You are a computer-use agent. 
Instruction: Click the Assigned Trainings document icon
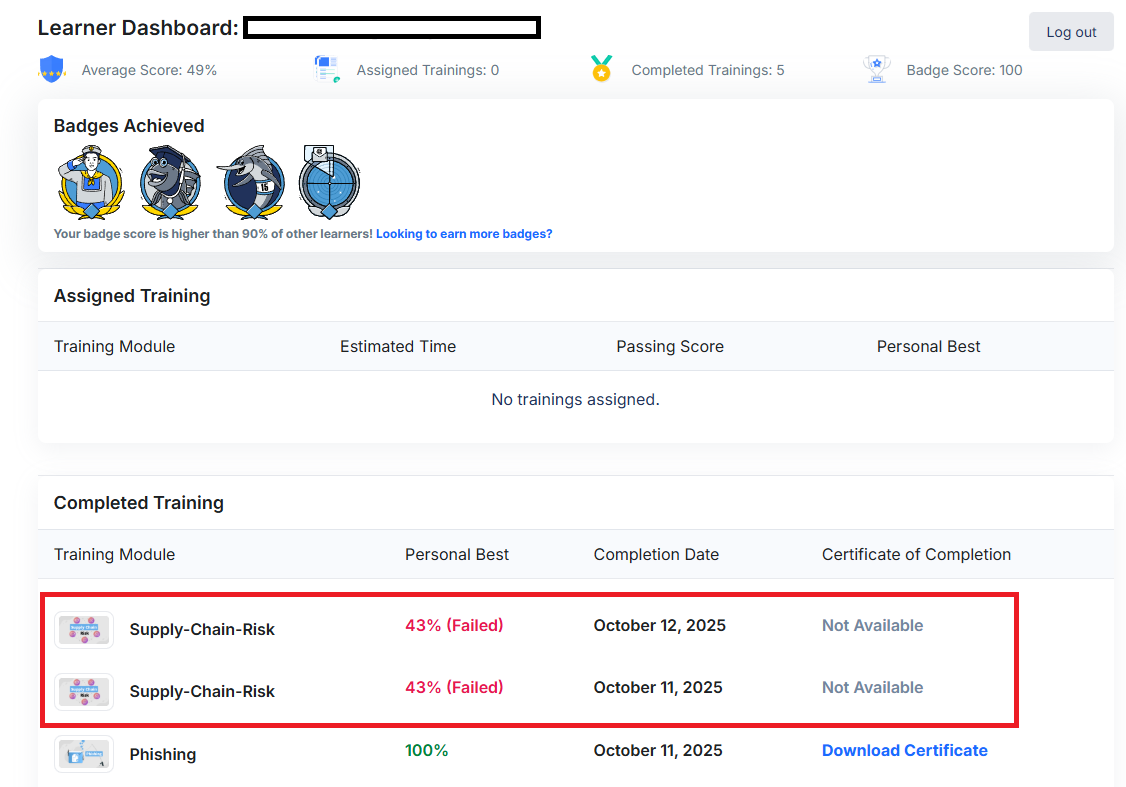(x=326, y=70)
